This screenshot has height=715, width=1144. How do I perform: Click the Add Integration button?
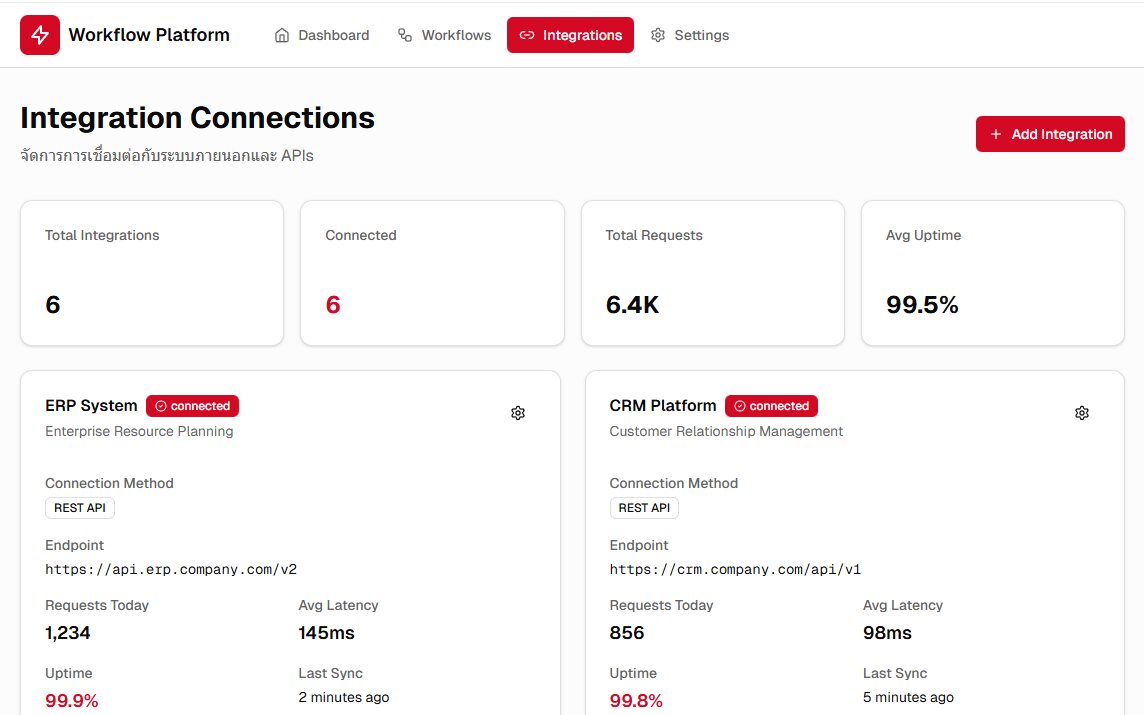point(1050,134)
